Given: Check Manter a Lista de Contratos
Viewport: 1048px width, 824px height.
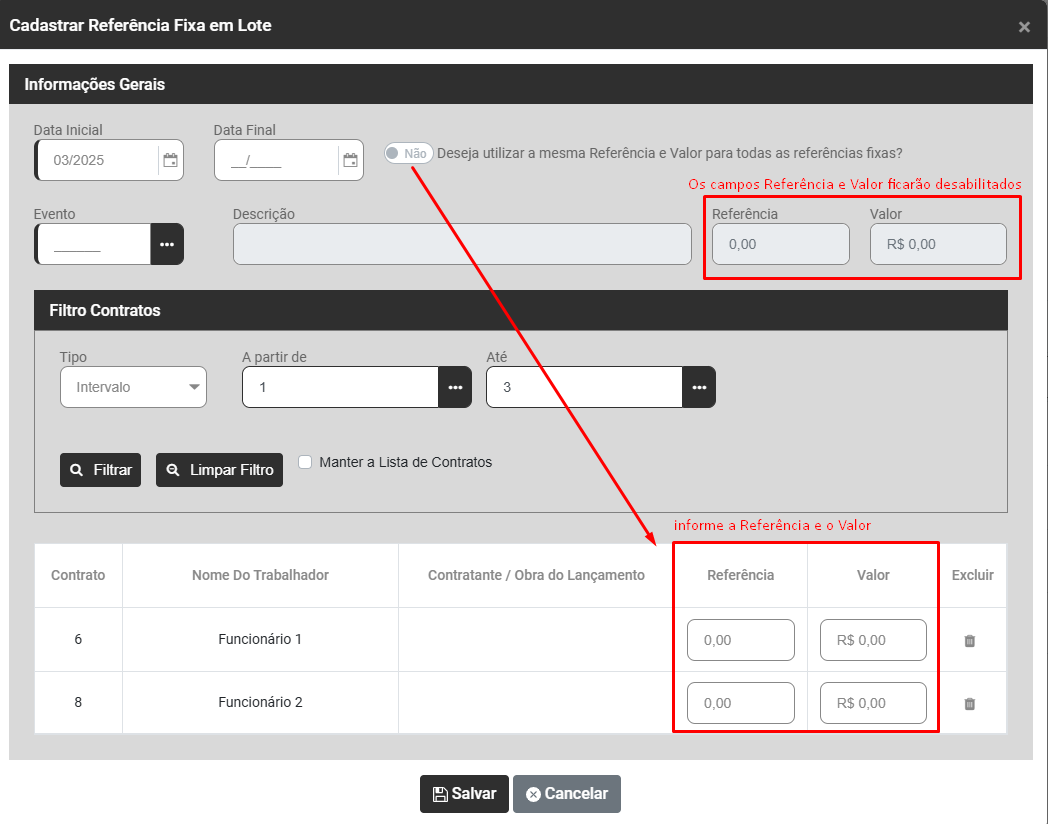Looking at the screenshot, I should click(306, 462).
